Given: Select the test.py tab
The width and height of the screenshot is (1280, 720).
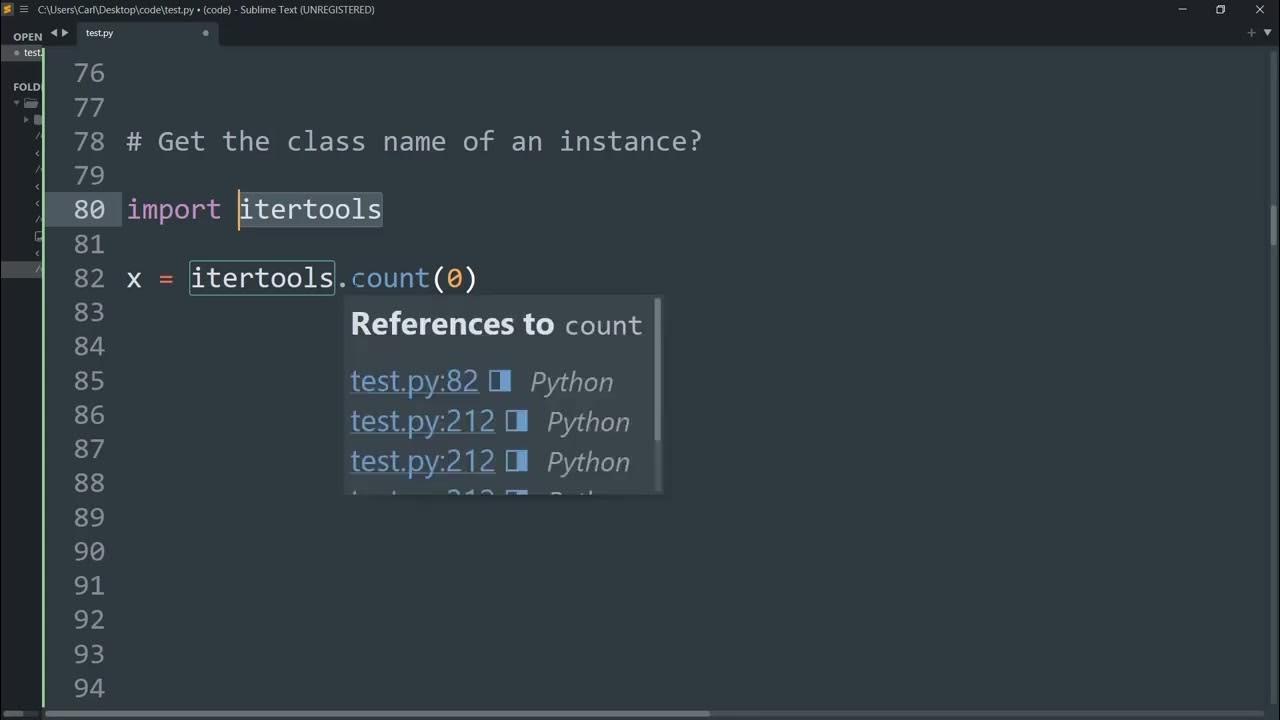Looking at the screenshot, I should point(100,33).
